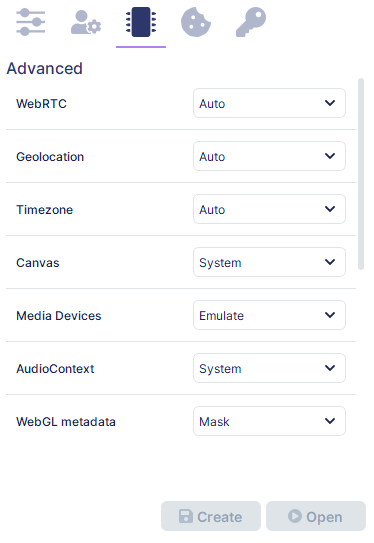
Task: Change the Media Devices Emulate dropdown
Action: [269, 315]
